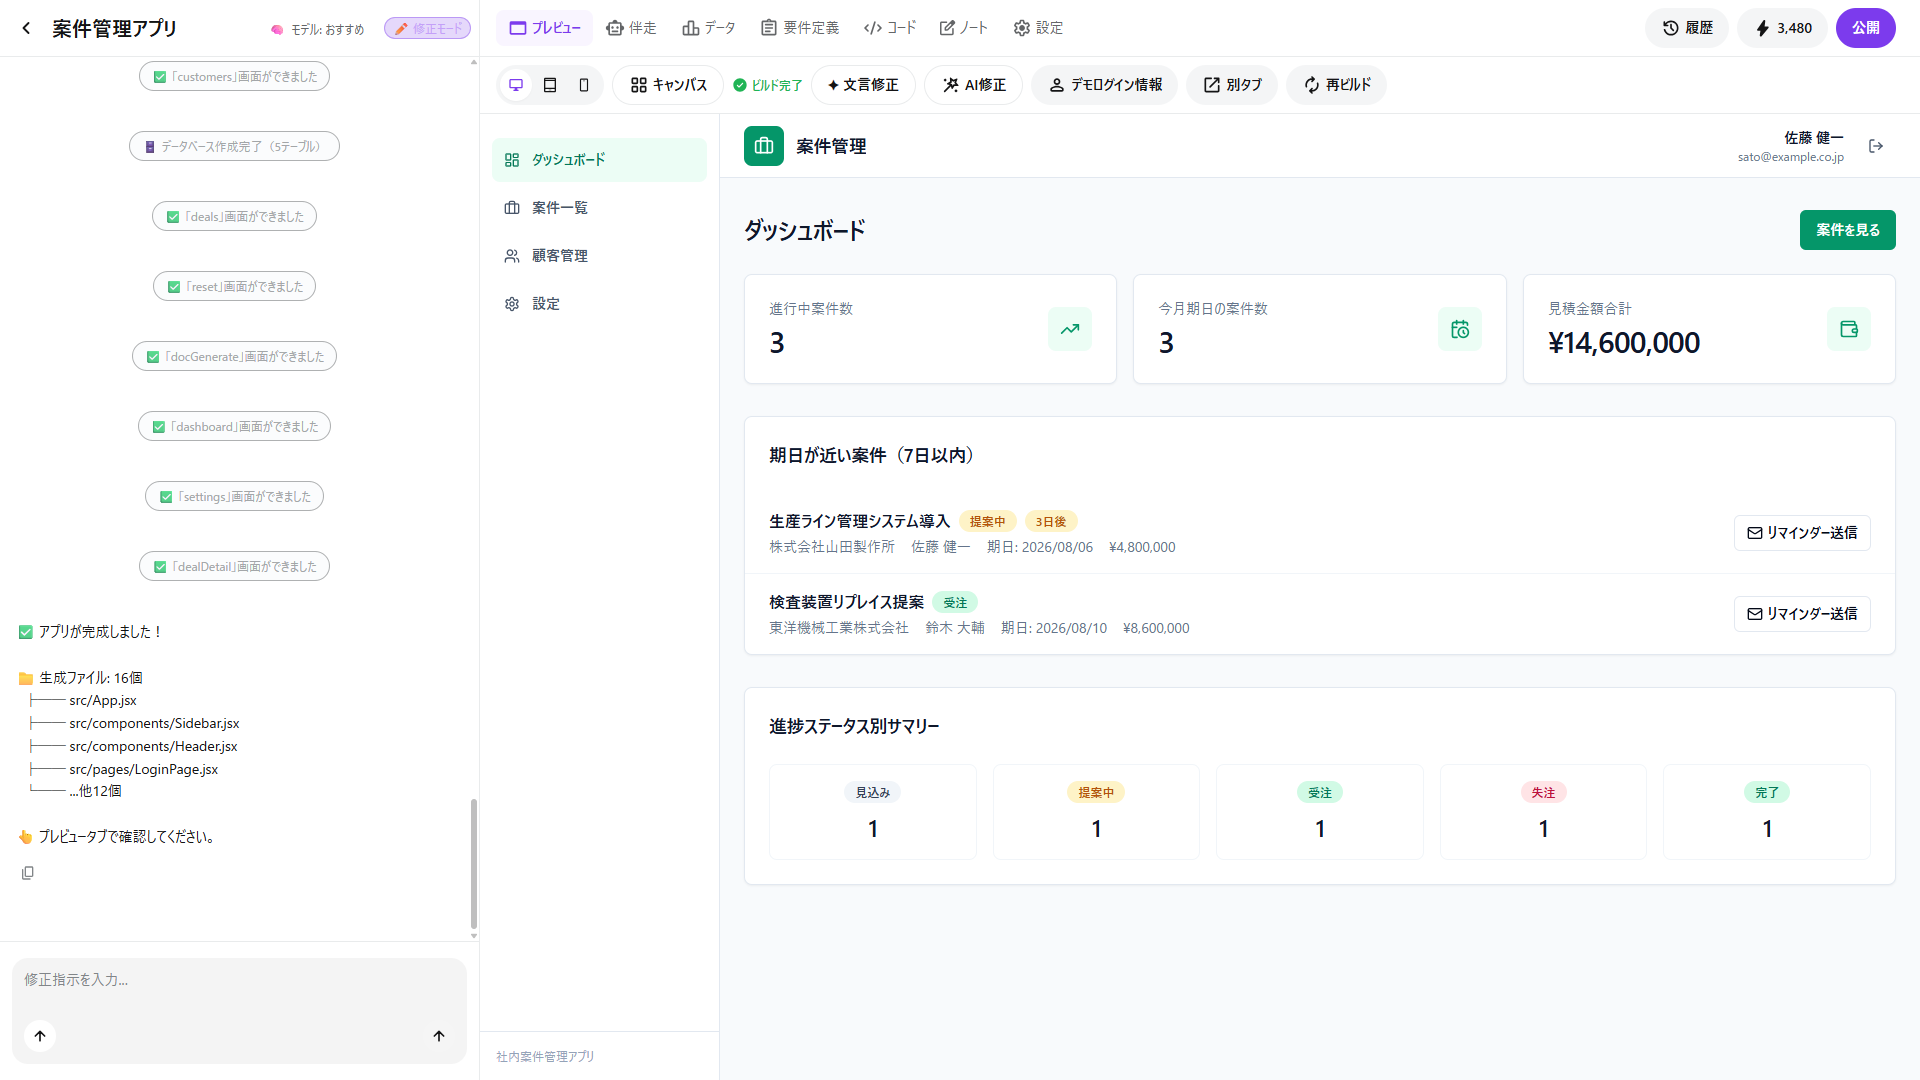Click the 失注 status summary card
1920x1080 pixels.
coord(1543,812)
